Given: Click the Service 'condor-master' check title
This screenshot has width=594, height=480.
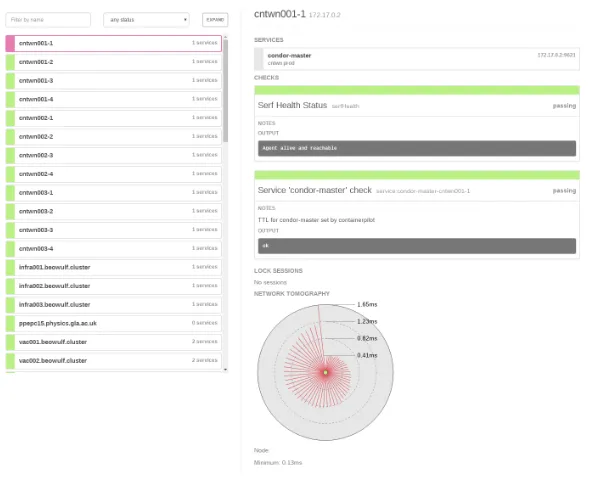Looking at the screenshot, I should click(314, 190).
